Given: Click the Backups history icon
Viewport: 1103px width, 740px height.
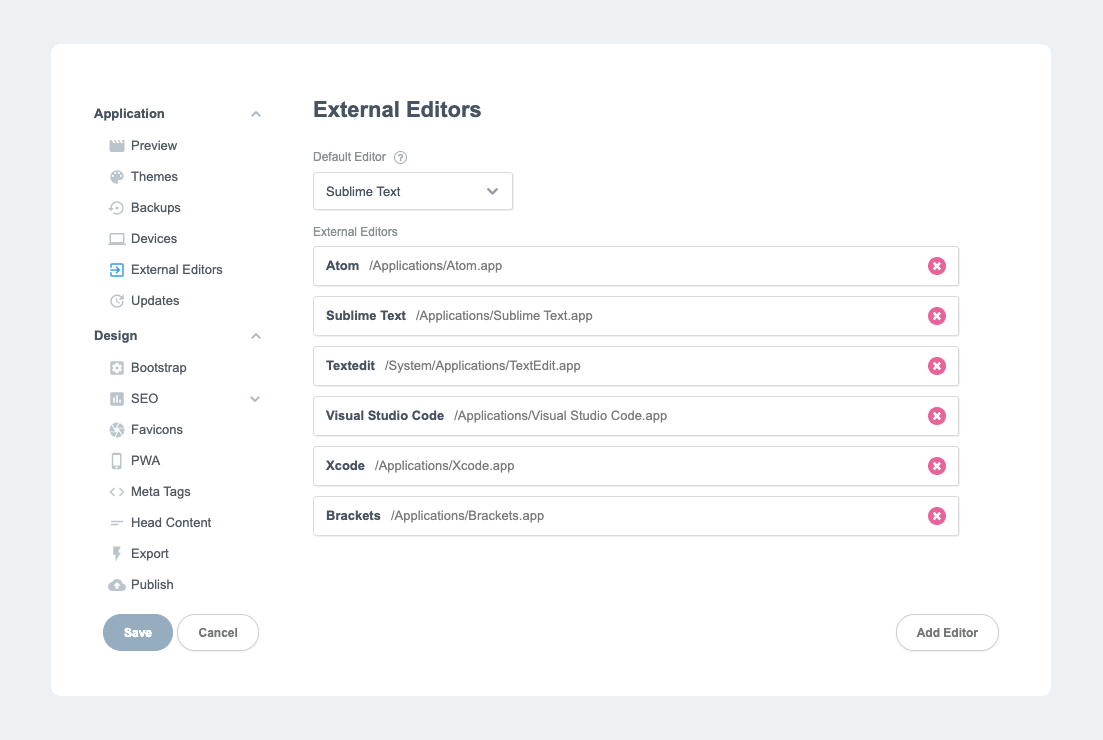Looking at the screenshot, I should [117, 208].
